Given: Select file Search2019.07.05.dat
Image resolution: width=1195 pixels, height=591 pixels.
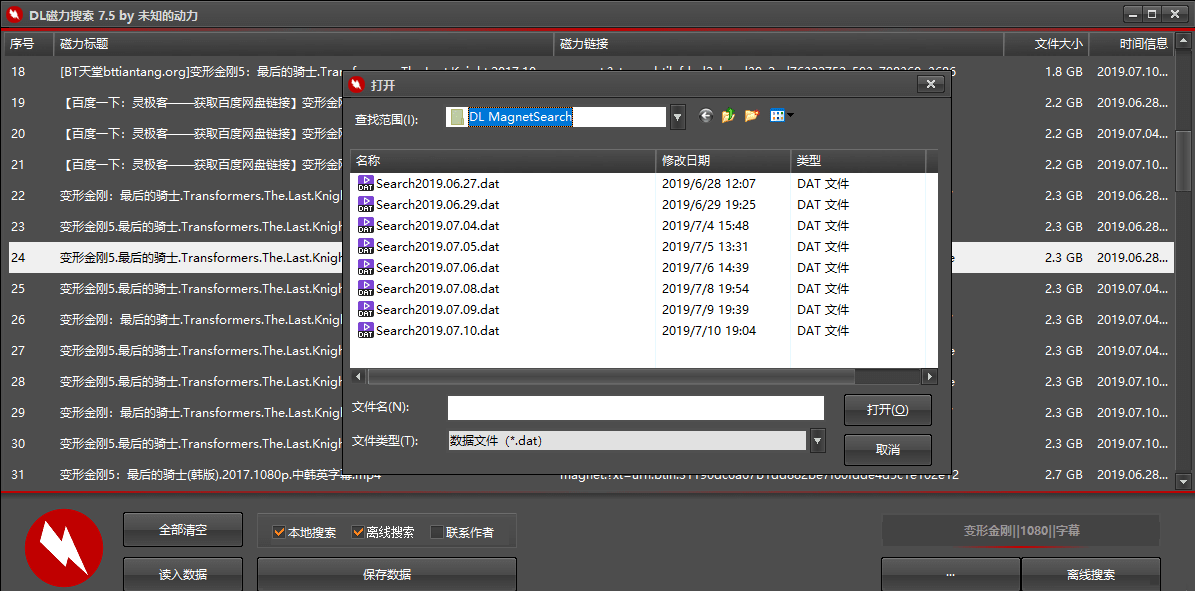Looking at the screenshot, I should (x=437, y=246).
